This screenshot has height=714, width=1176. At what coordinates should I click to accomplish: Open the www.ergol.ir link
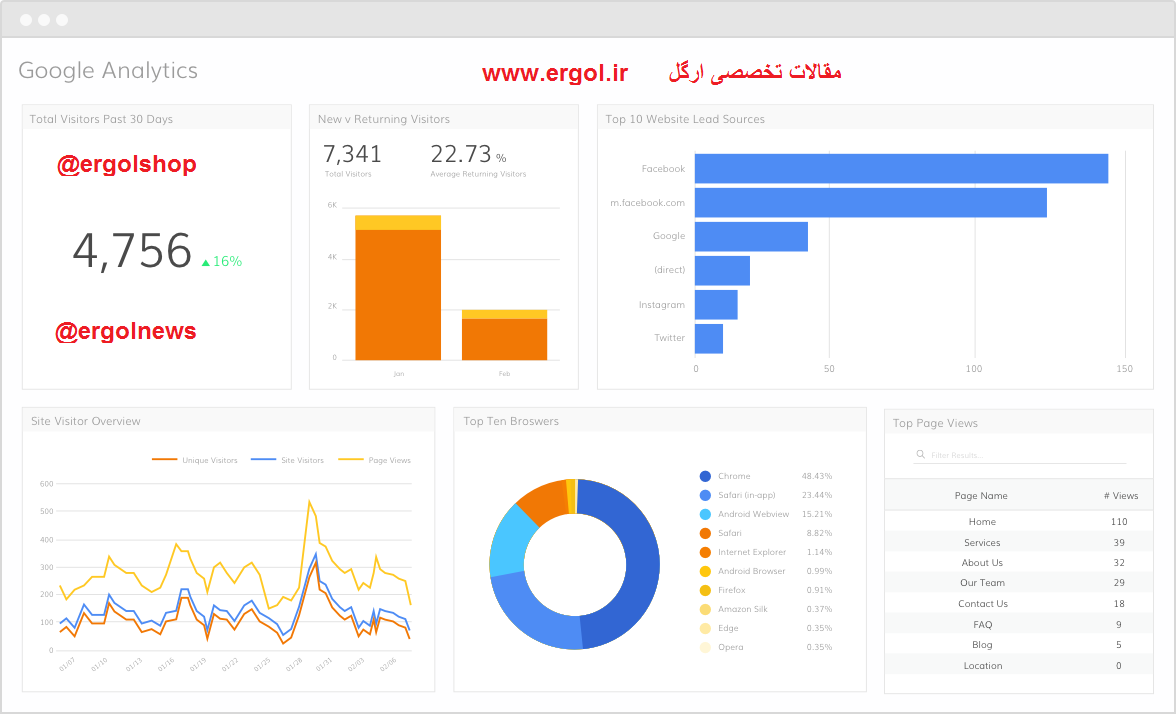[x=555, y=73]
